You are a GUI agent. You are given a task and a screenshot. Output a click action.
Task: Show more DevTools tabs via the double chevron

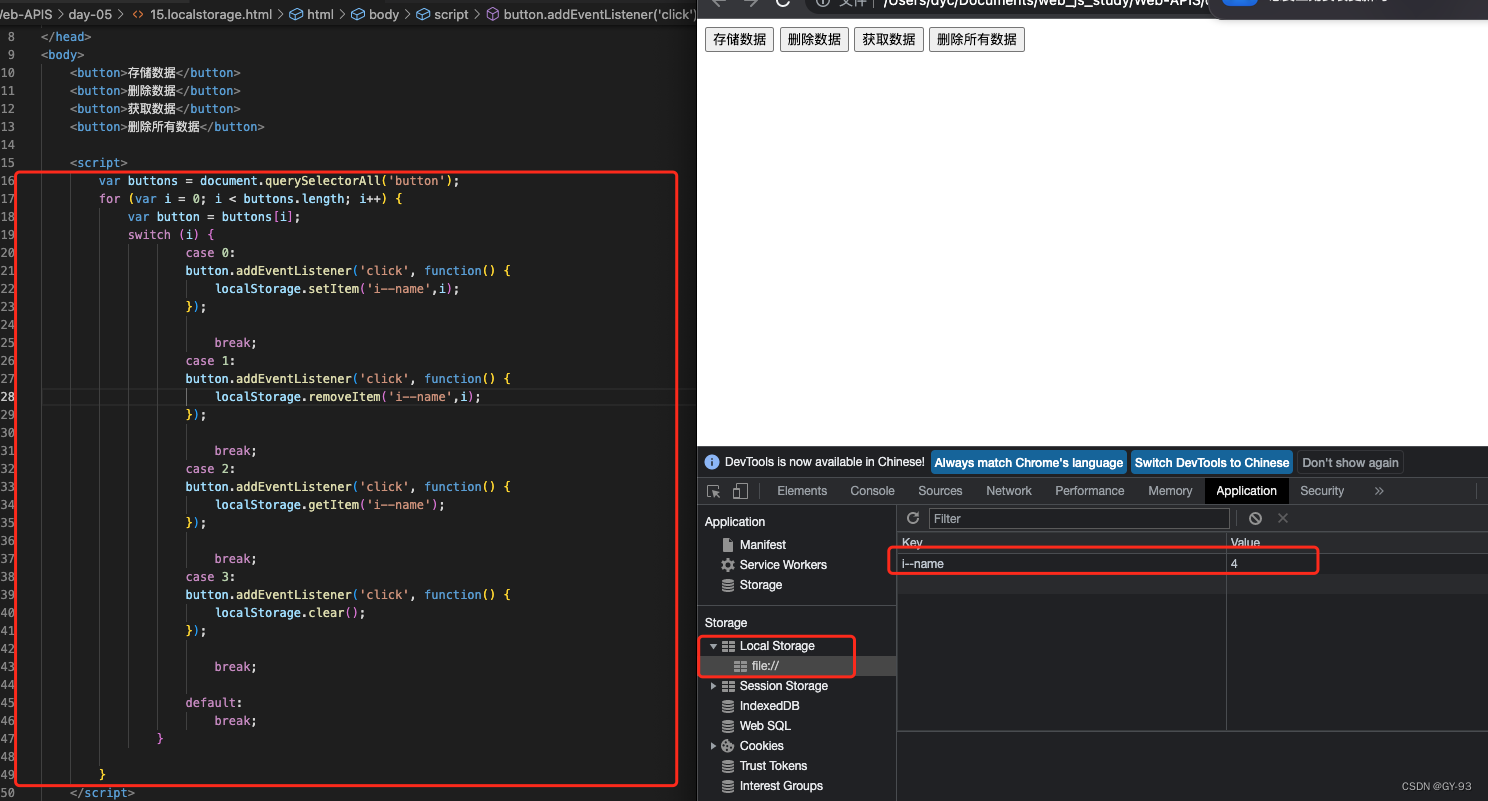click(1379, 491)
